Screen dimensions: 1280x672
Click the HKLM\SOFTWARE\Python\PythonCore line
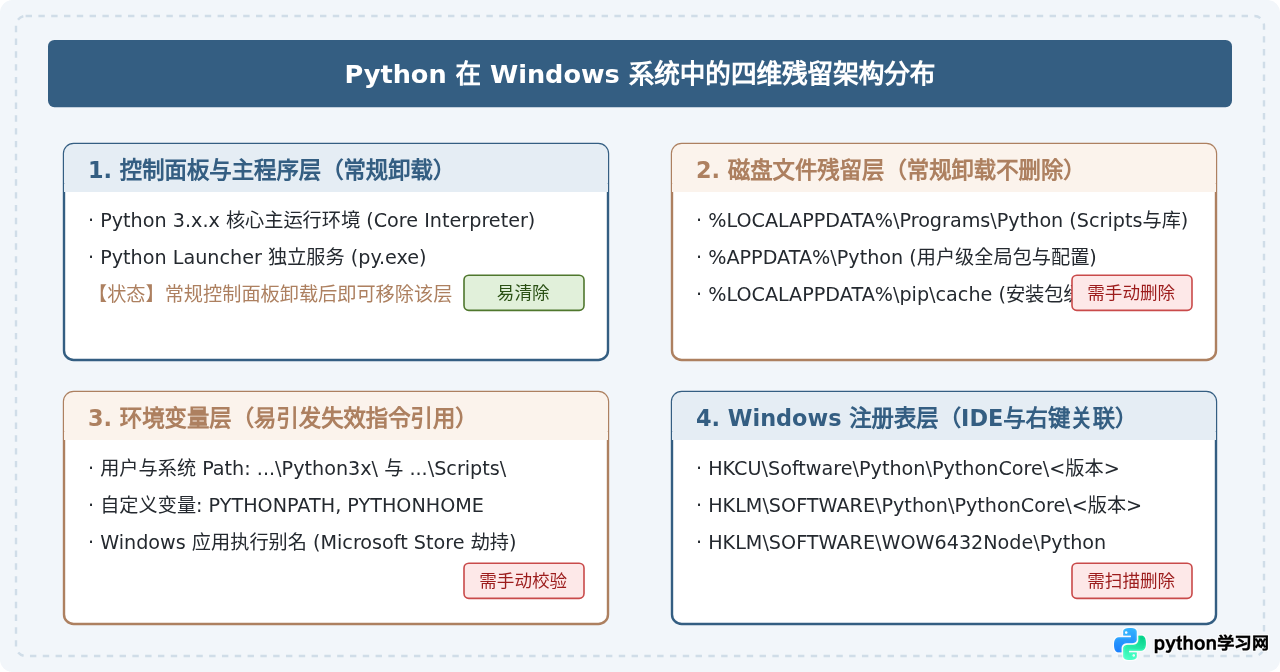tap(919, 505)
